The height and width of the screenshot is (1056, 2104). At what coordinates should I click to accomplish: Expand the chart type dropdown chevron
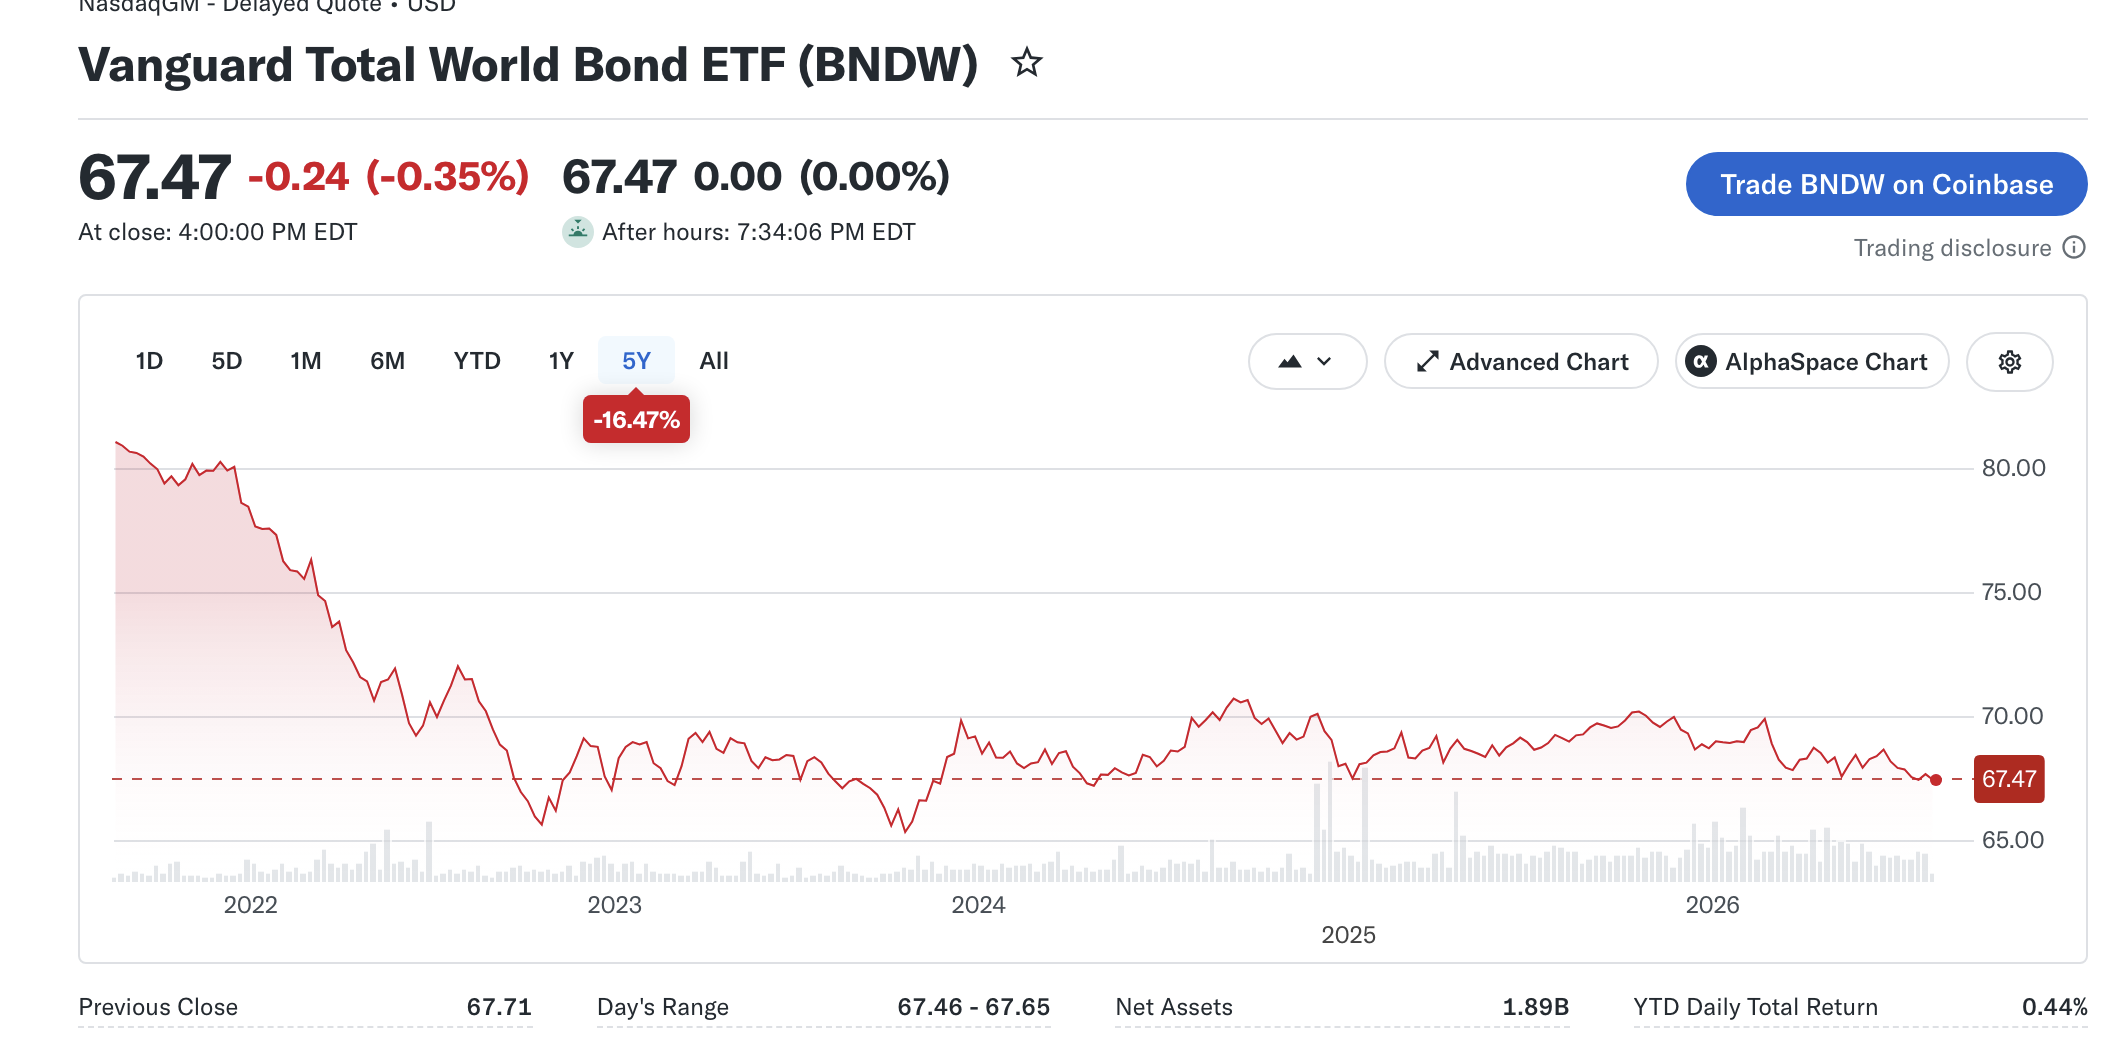[x=1324, y=362]
